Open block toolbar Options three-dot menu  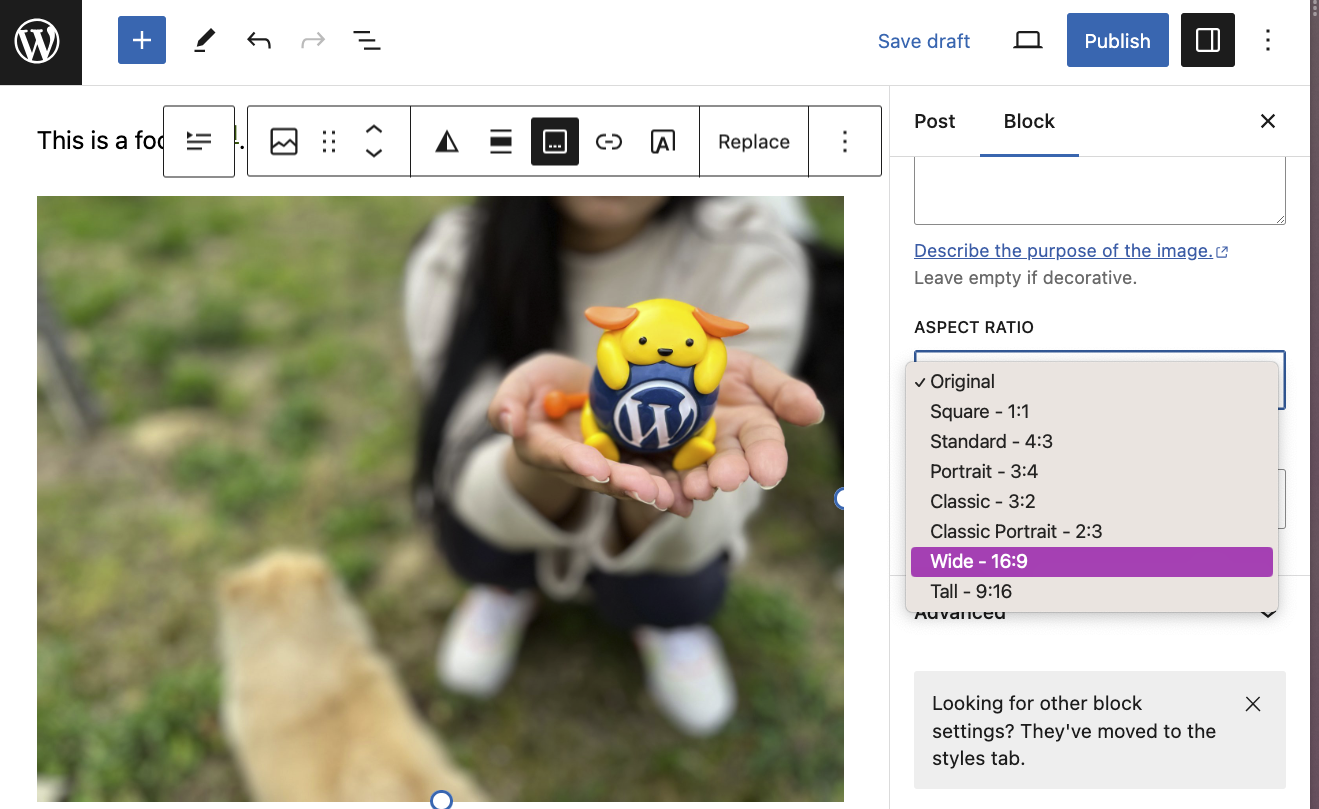coord(844,142)
